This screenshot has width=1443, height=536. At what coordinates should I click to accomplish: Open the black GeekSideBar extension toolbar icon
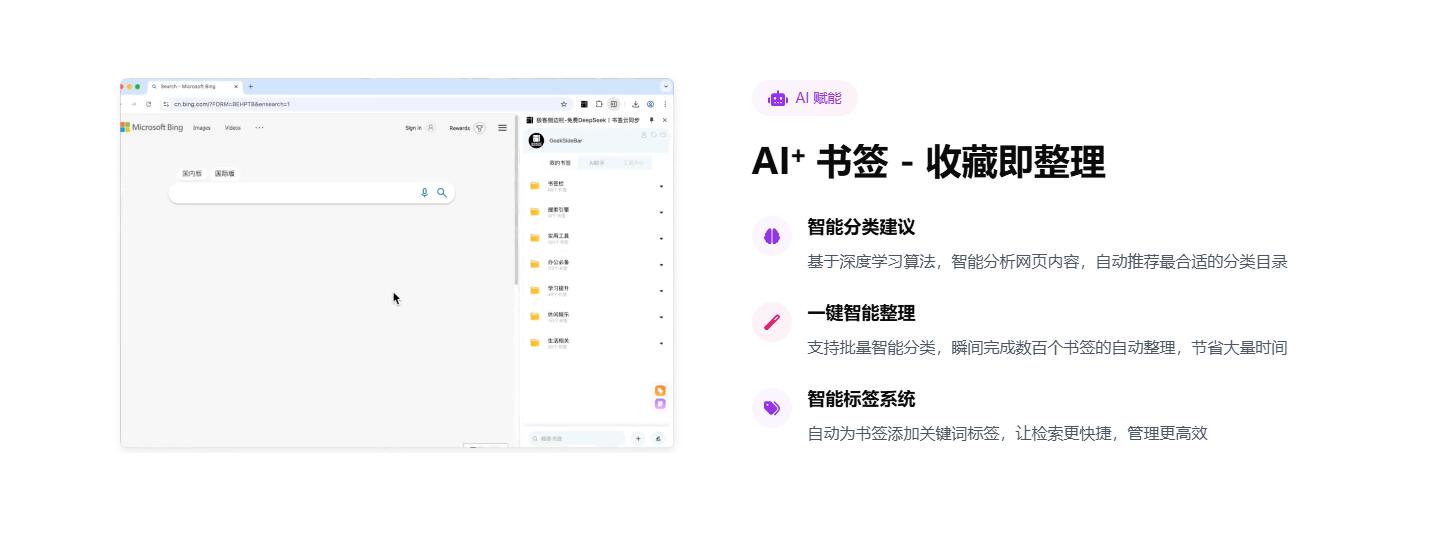pos(584,104)
